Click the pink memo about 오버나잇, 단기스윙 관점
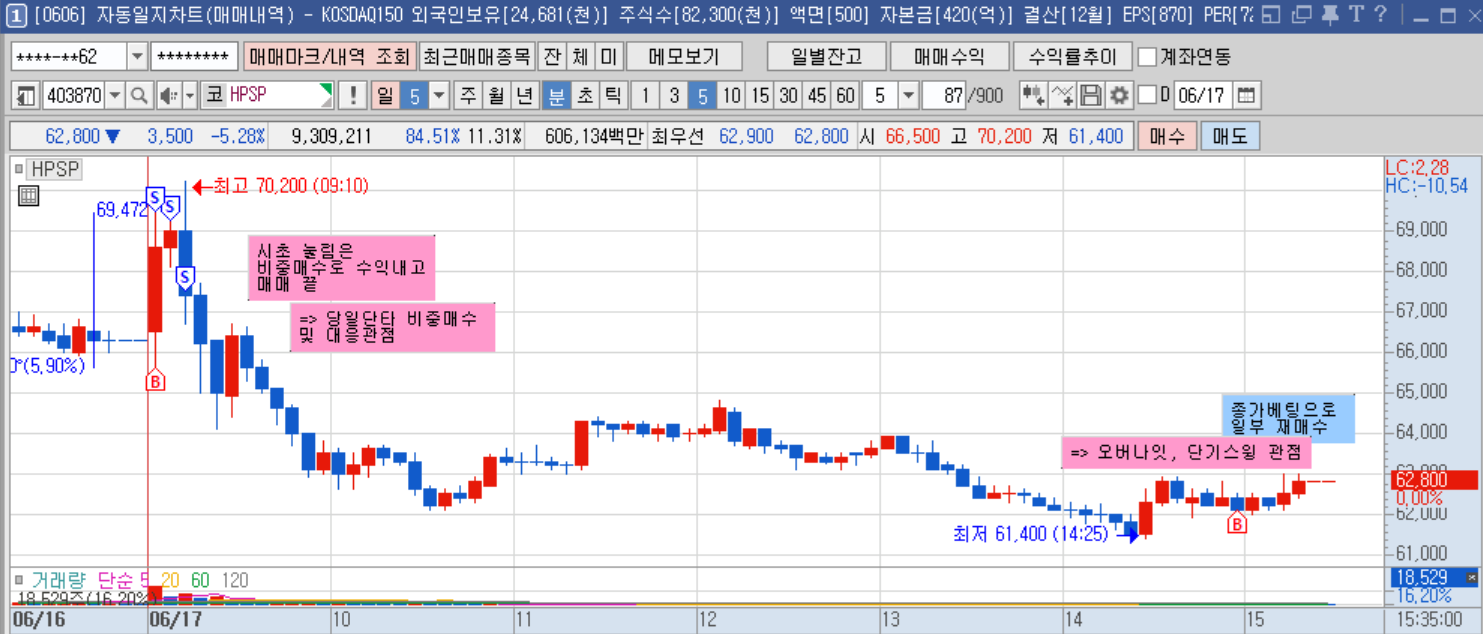Image resolution: width=1483 pixels, height=634 pixels. pos(1186,452)
